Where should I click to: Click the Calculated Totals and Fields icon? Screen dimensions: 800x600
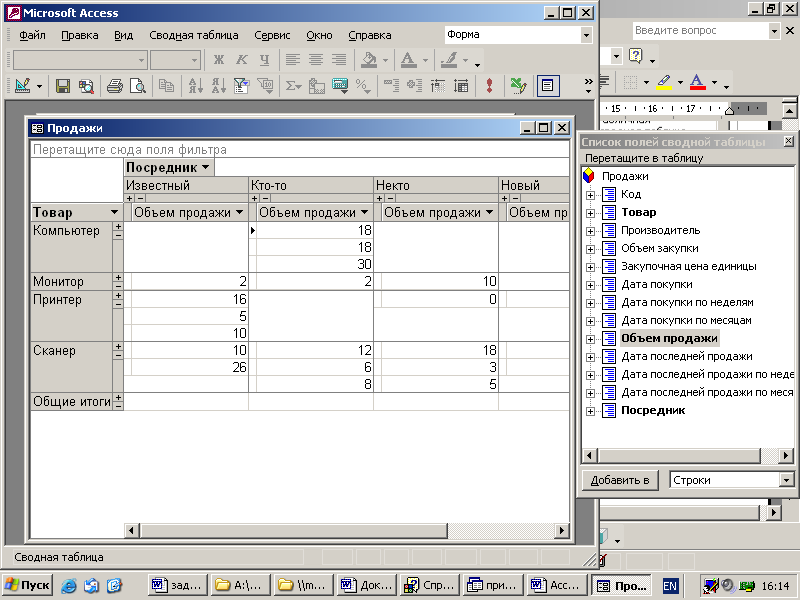pos(340,86)
